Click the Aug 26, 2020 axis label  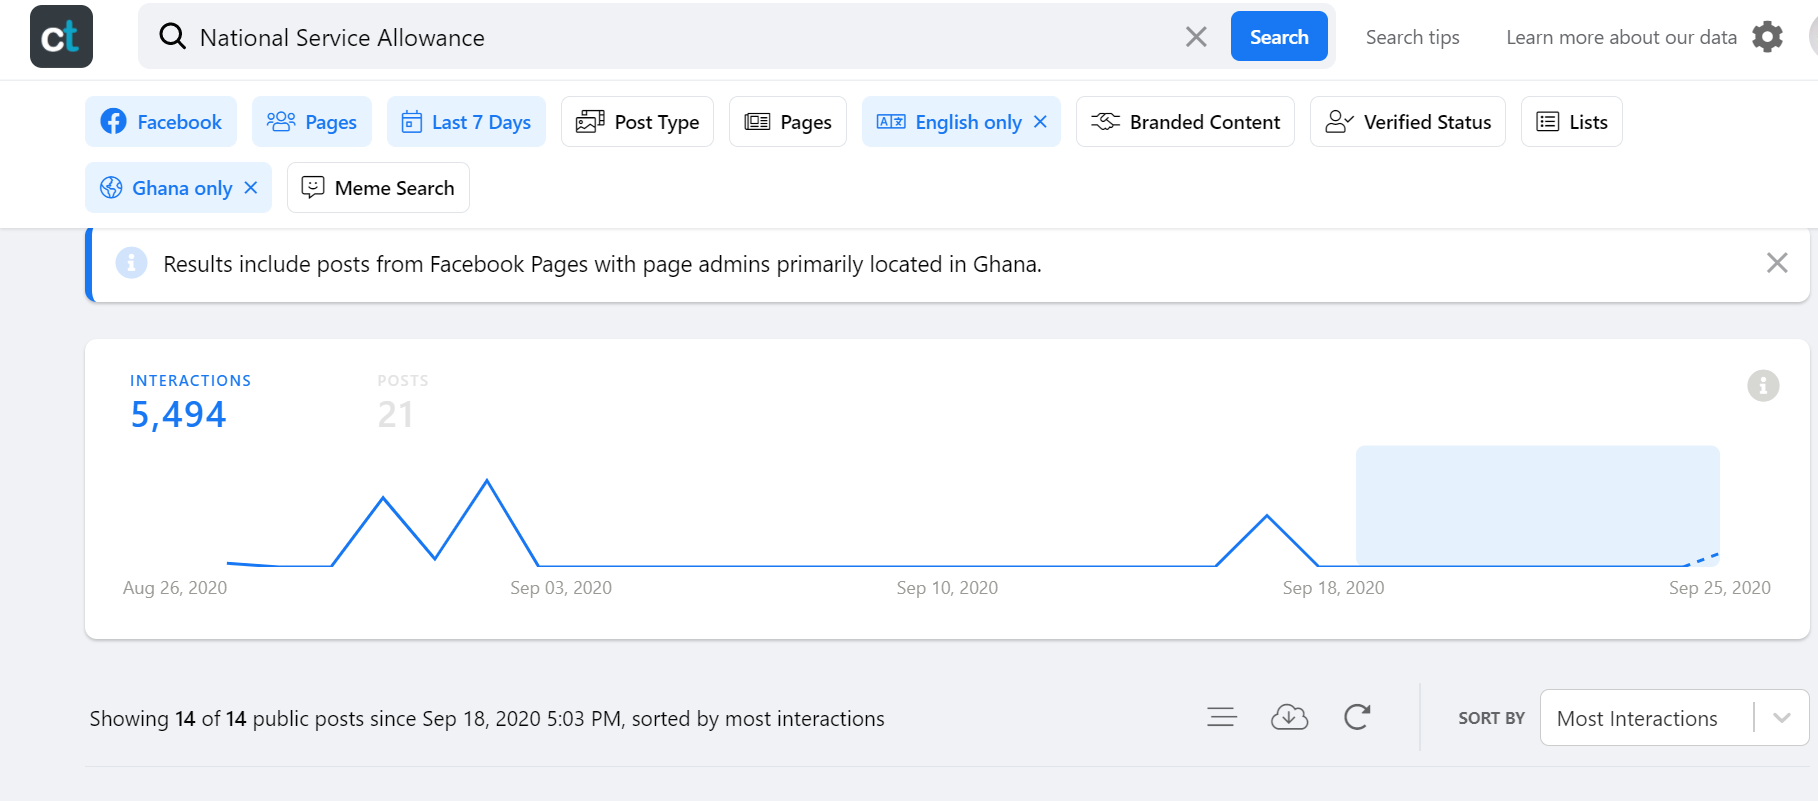click(175, 588)
